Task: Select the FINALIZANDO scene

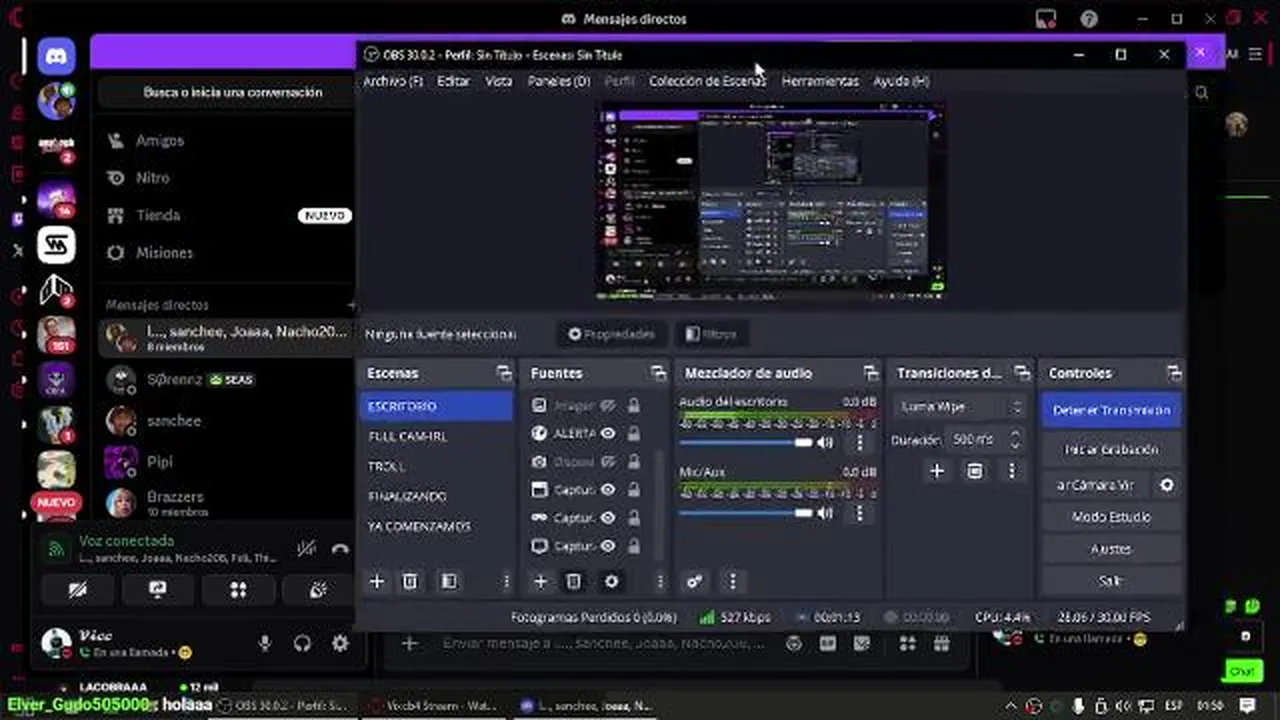Action: click(436, 496)
